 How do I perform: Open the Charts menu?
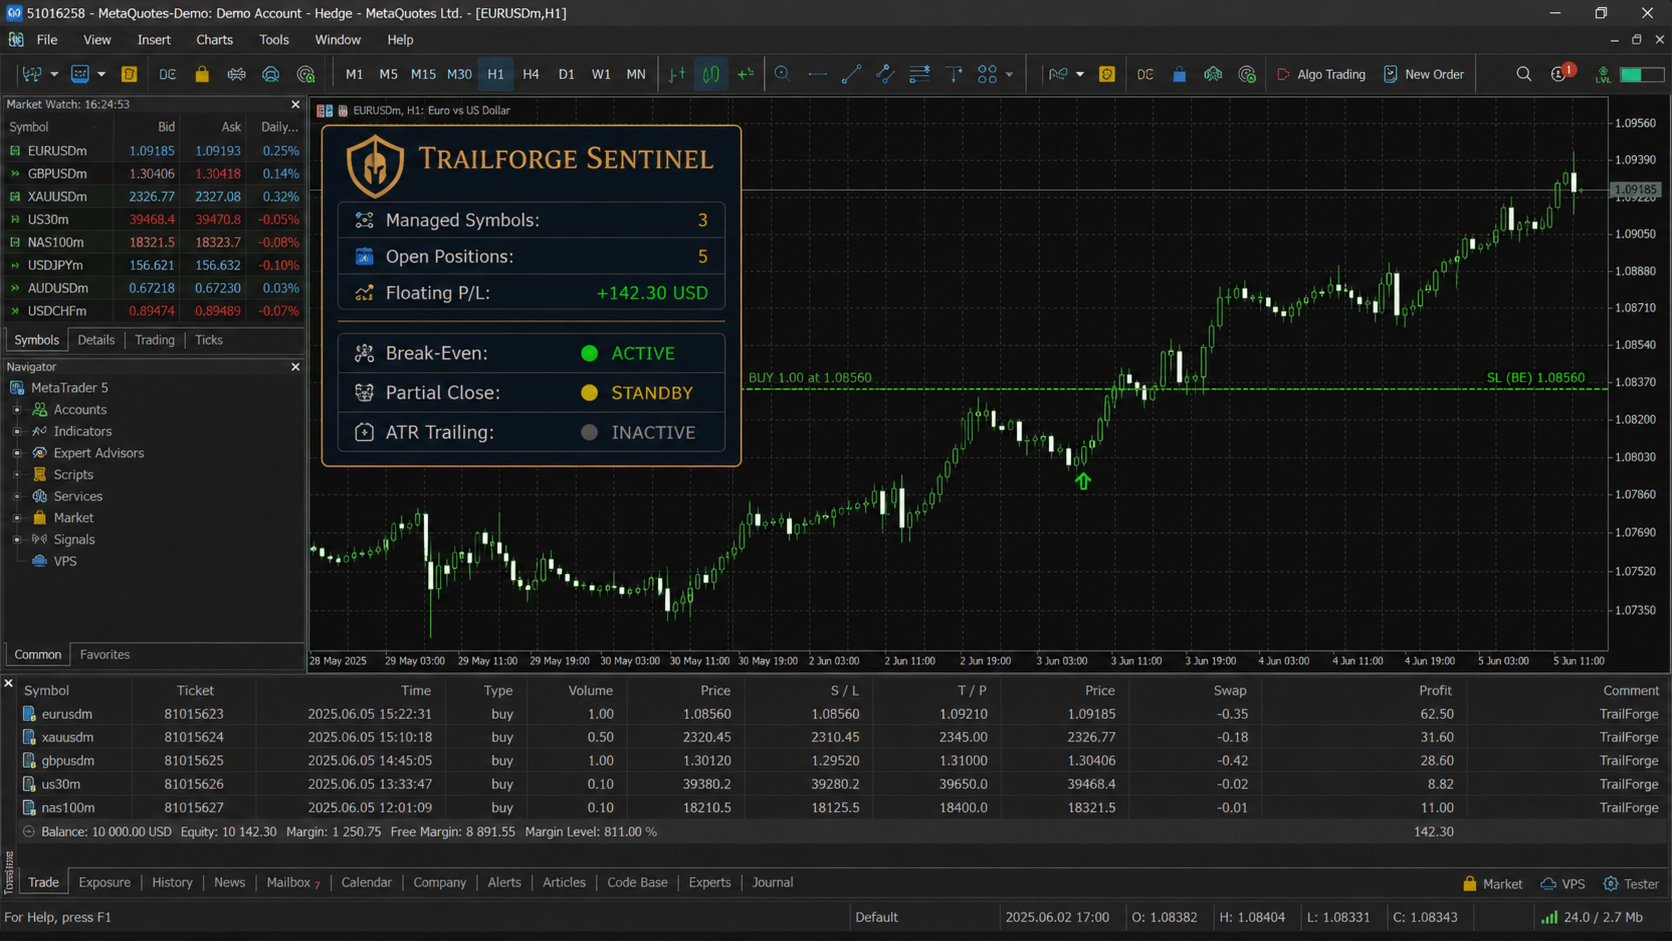(x=214, y=40)
